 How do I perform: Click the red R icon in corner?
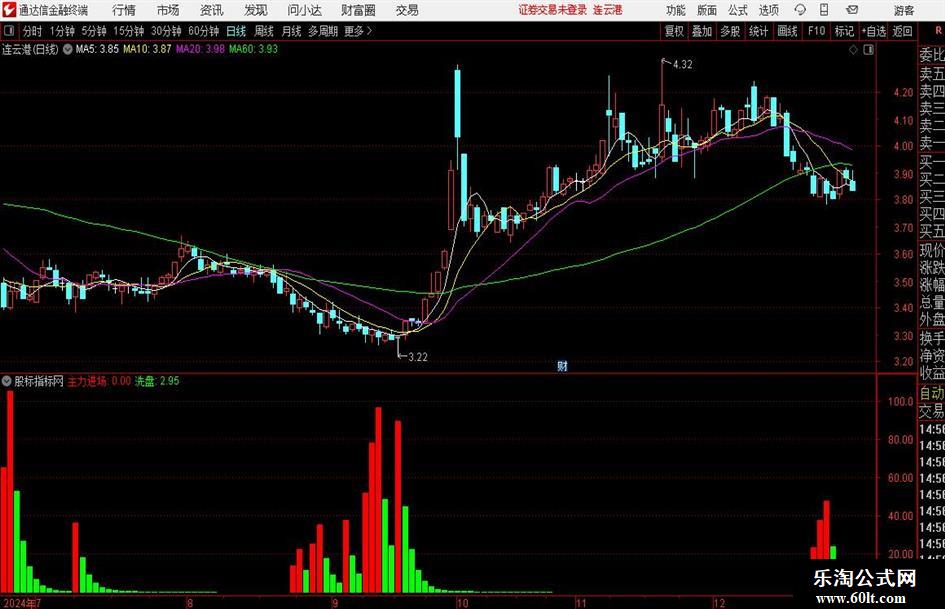click(x=938, y=30)
